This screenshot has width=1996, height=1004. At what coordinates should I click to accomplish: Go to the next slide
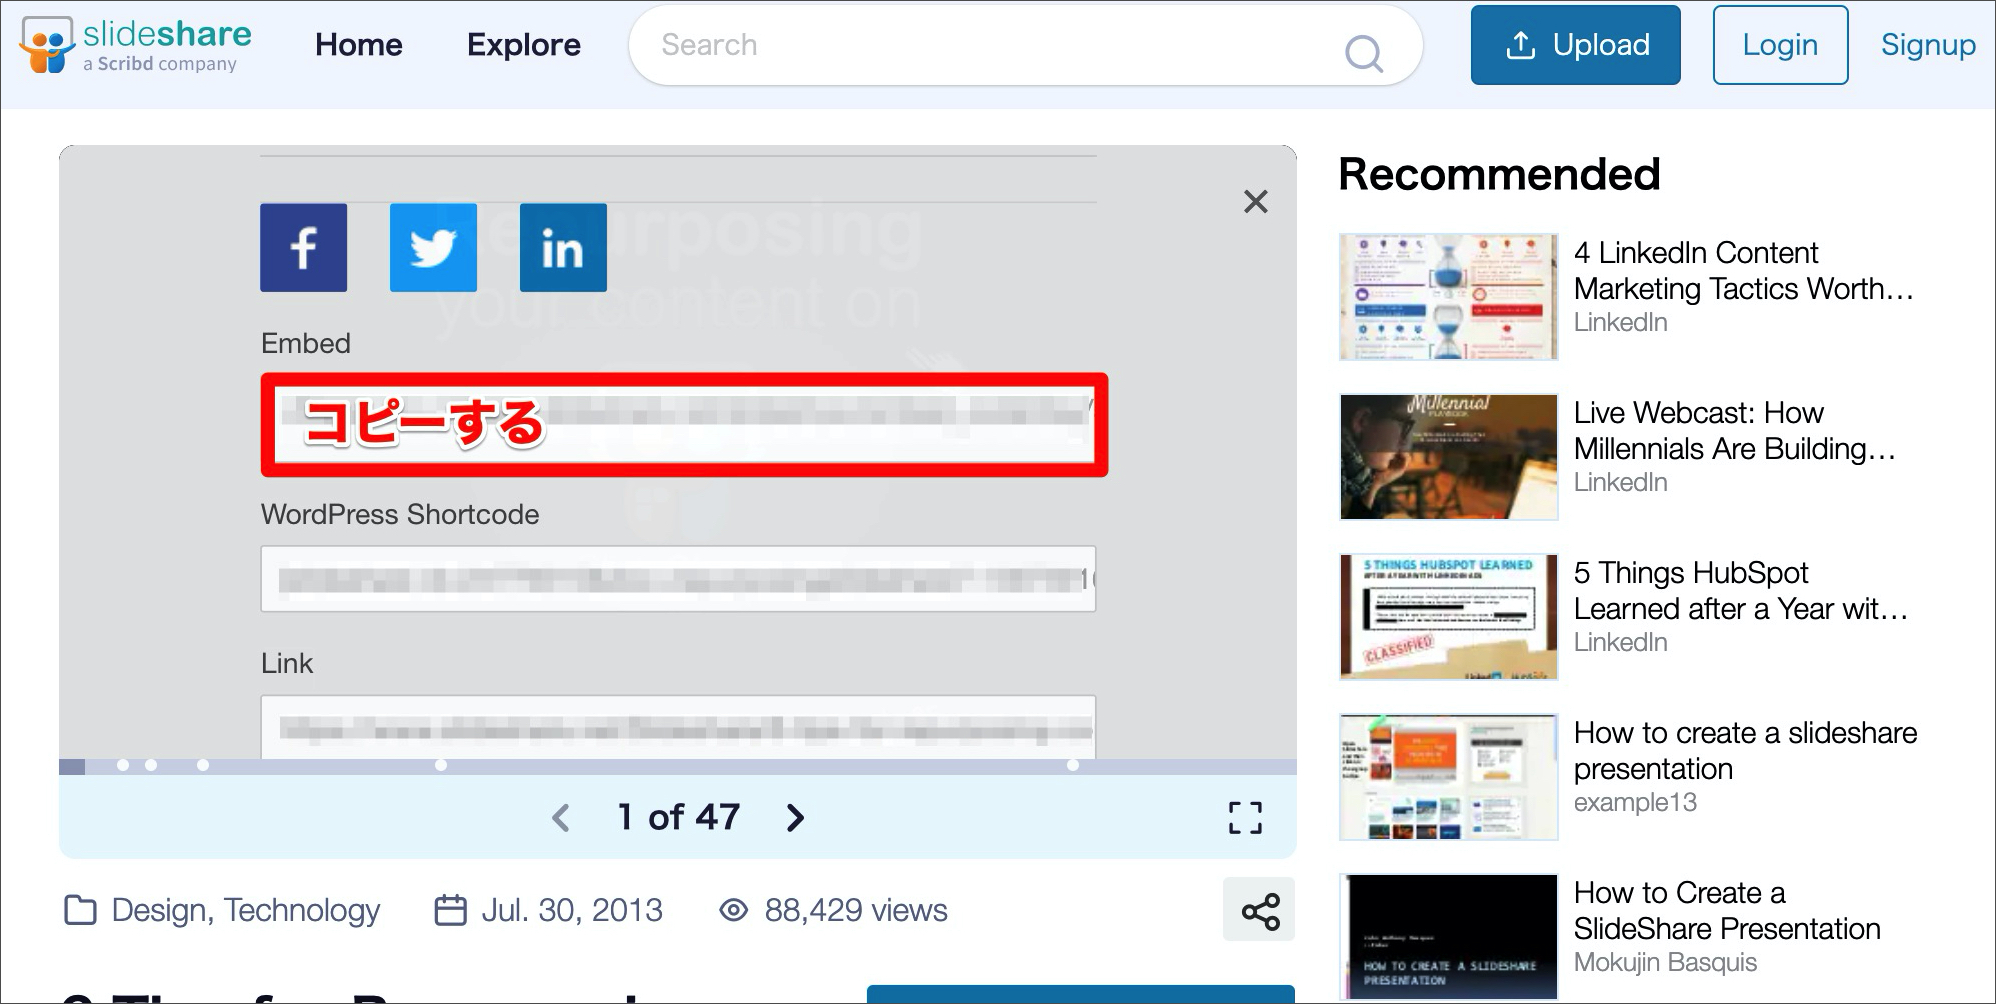795,818
